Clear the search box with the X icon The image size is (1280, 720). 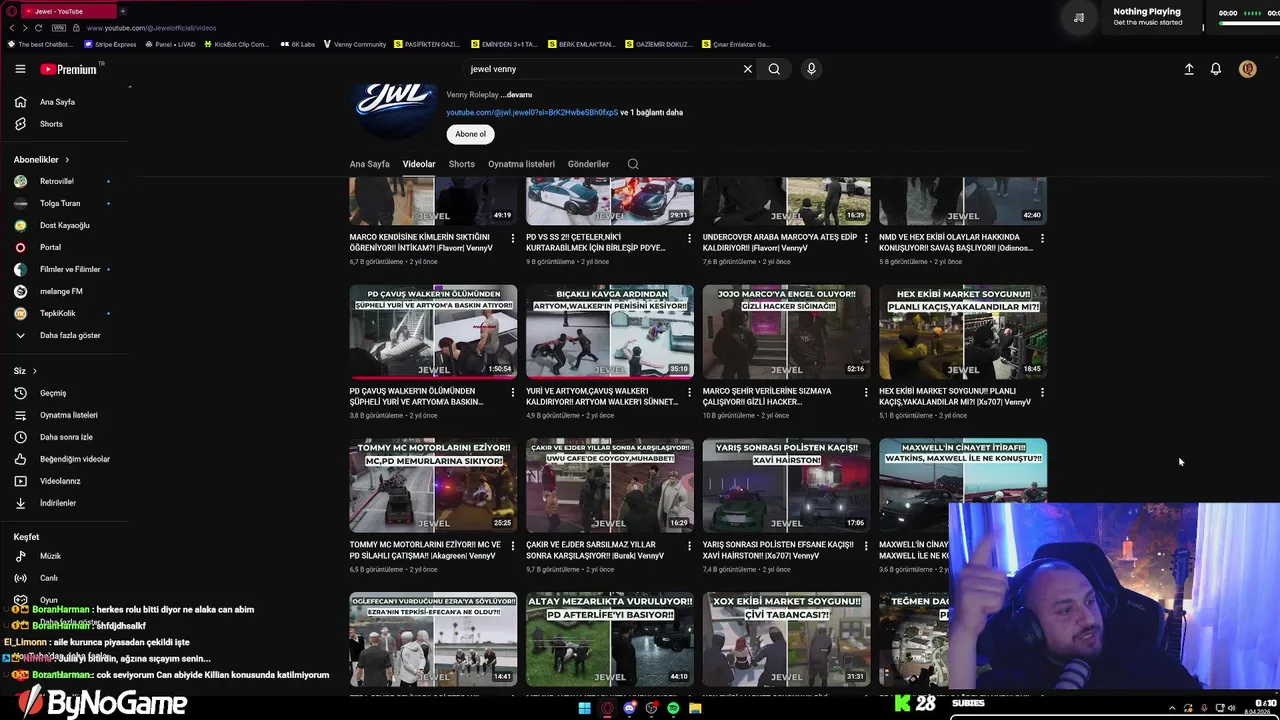(747, 69)
